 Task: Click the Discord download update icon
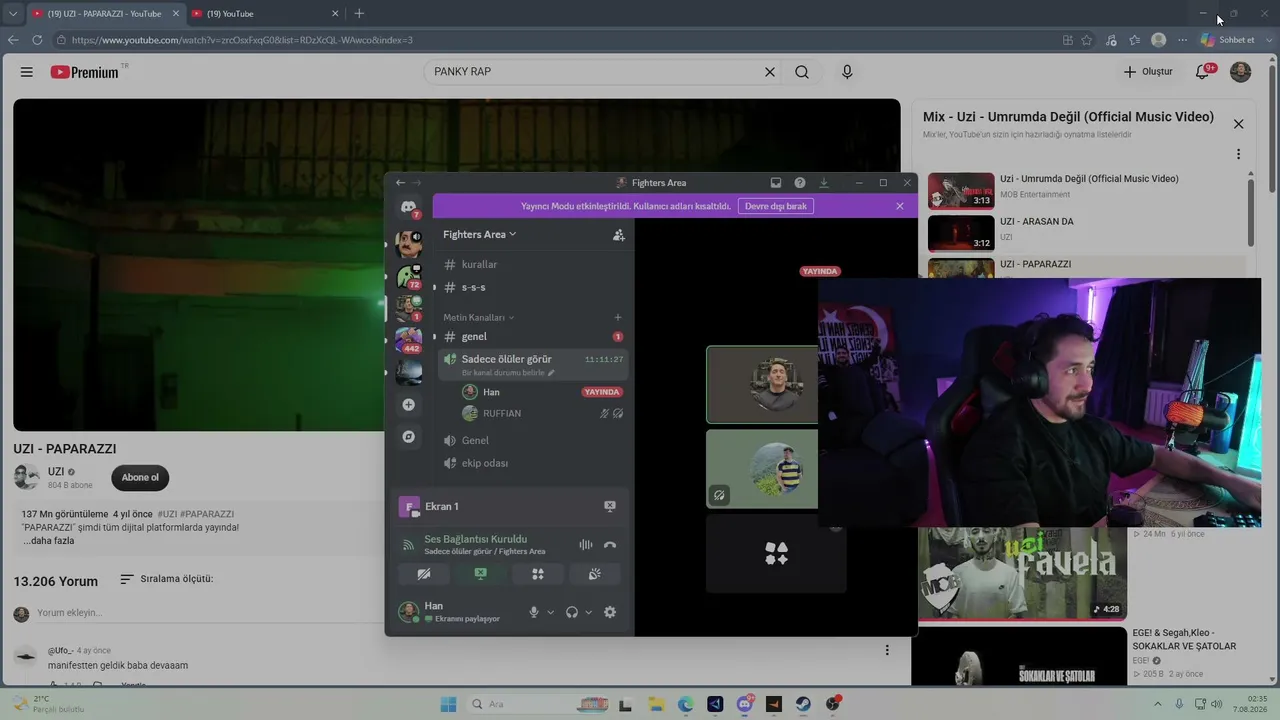[824, 183]
